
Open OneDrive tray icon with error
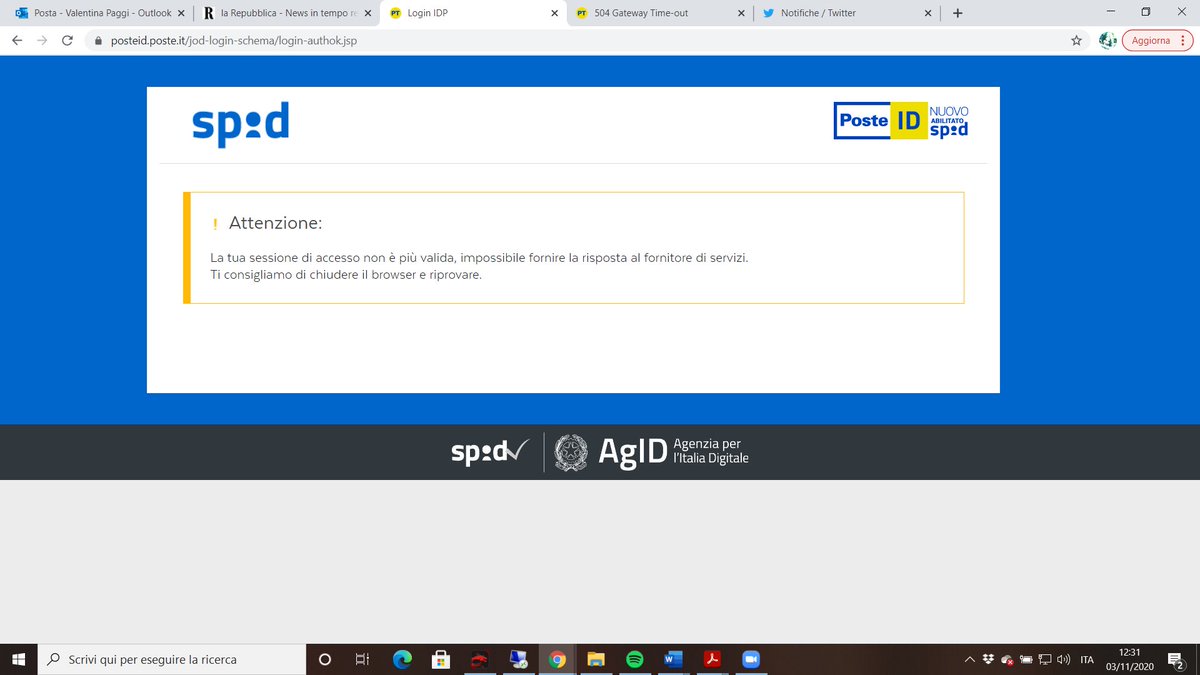(x=1007, y=660)
